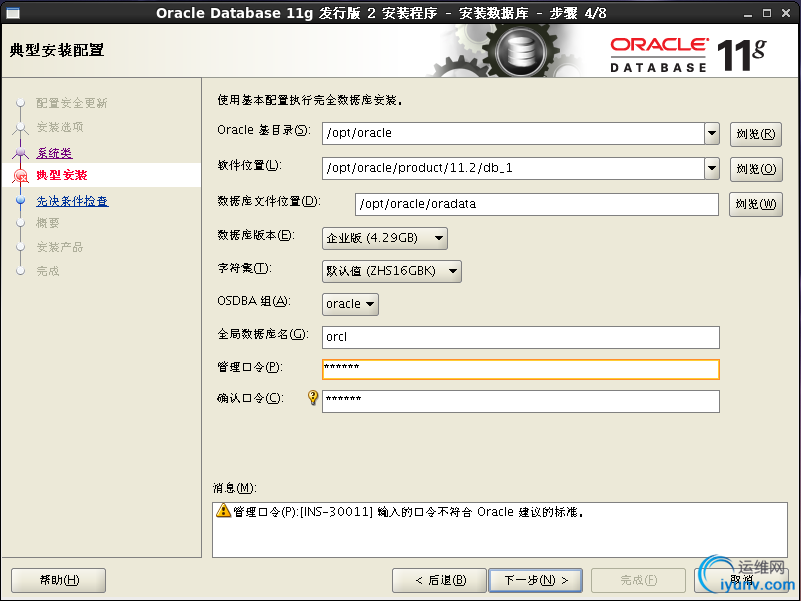This screenshot has height=601, width=801.
Task: Minimize the installer window
Action: pos(748,14)
